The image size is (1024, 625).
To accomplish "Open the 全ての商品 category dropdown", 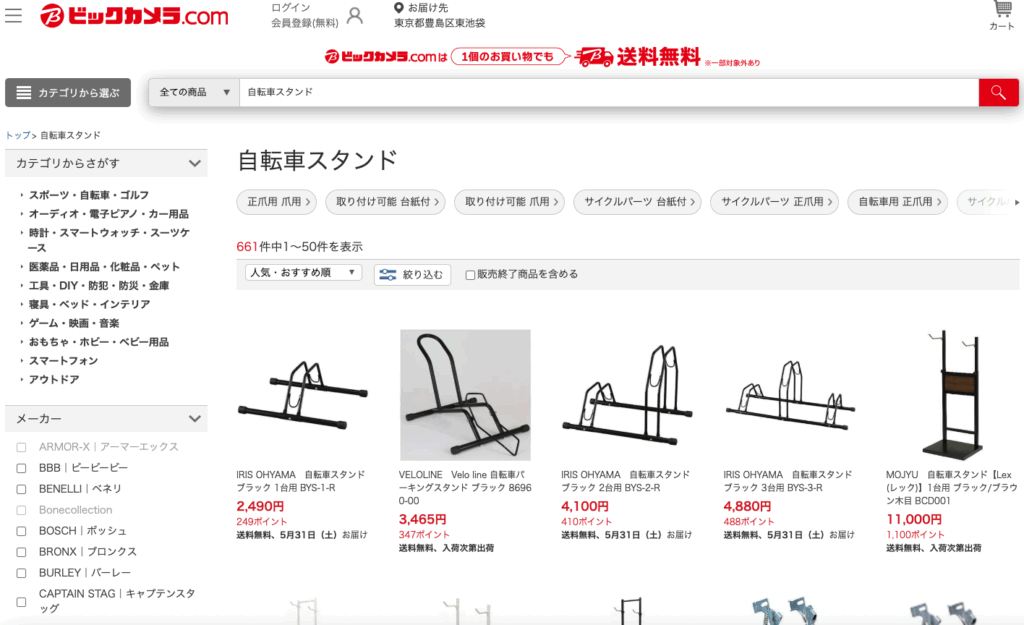I will (x=195, y=92).
